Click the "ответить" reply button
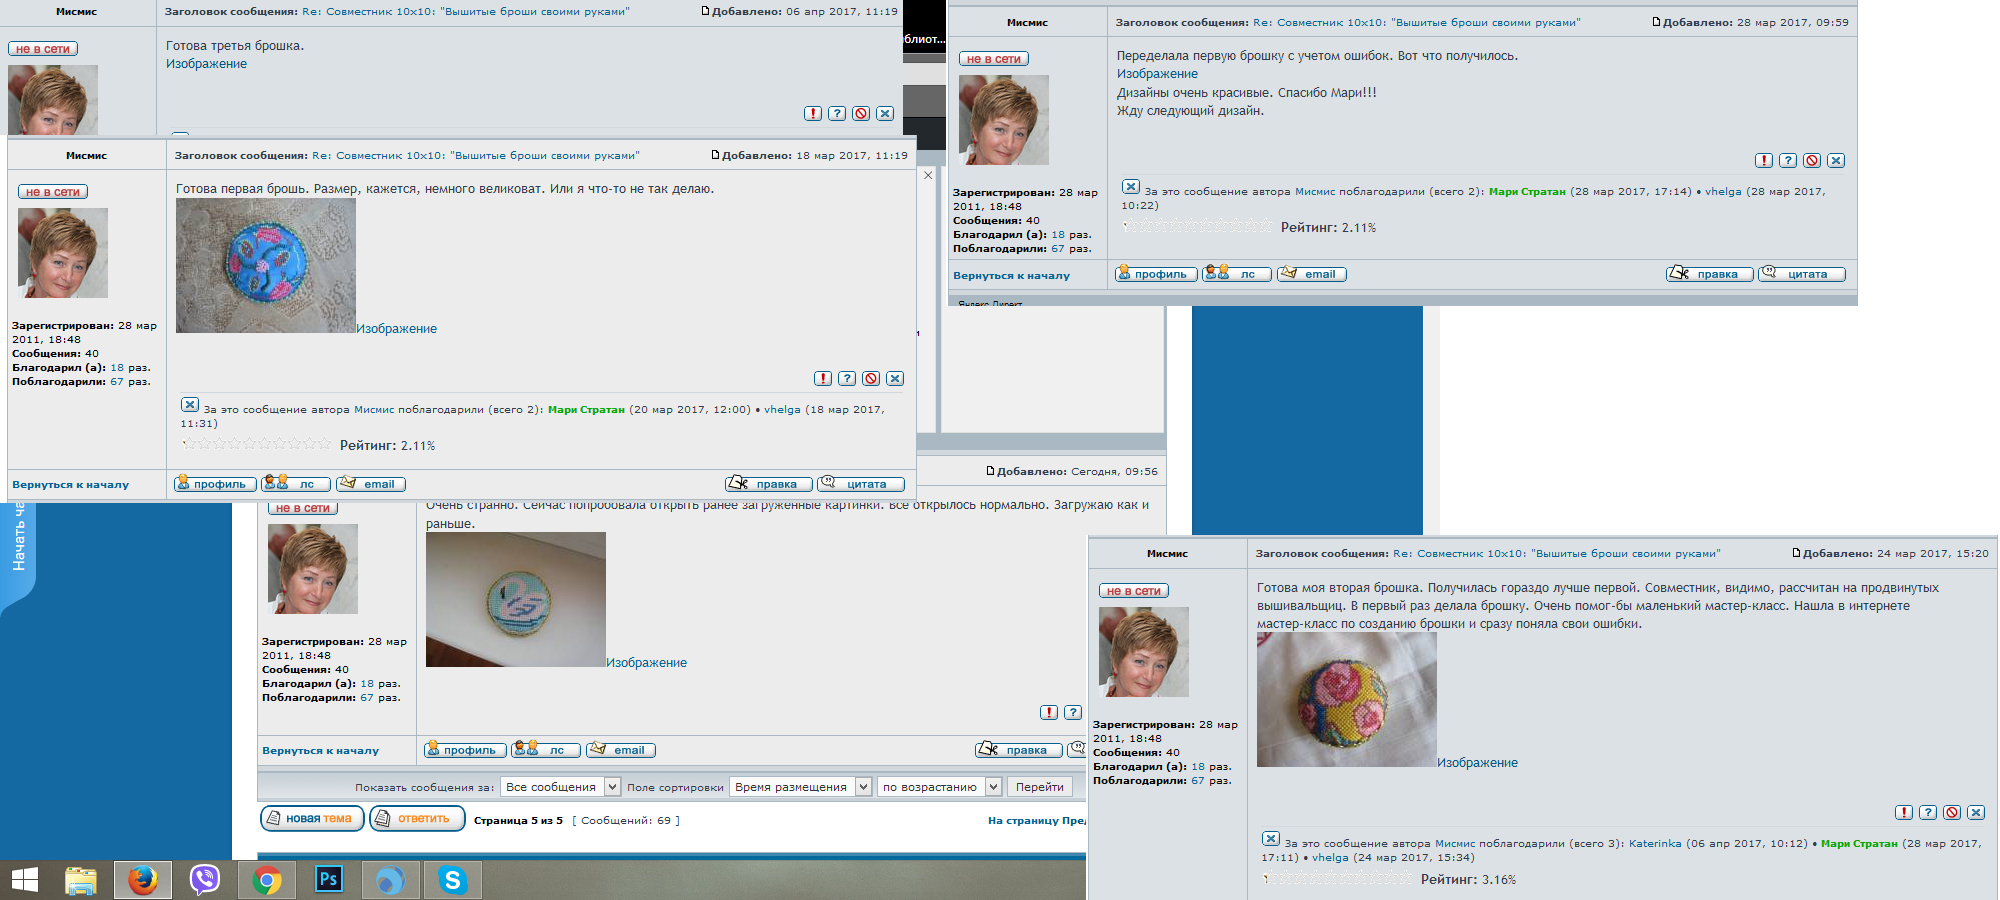 pos(417,819)
